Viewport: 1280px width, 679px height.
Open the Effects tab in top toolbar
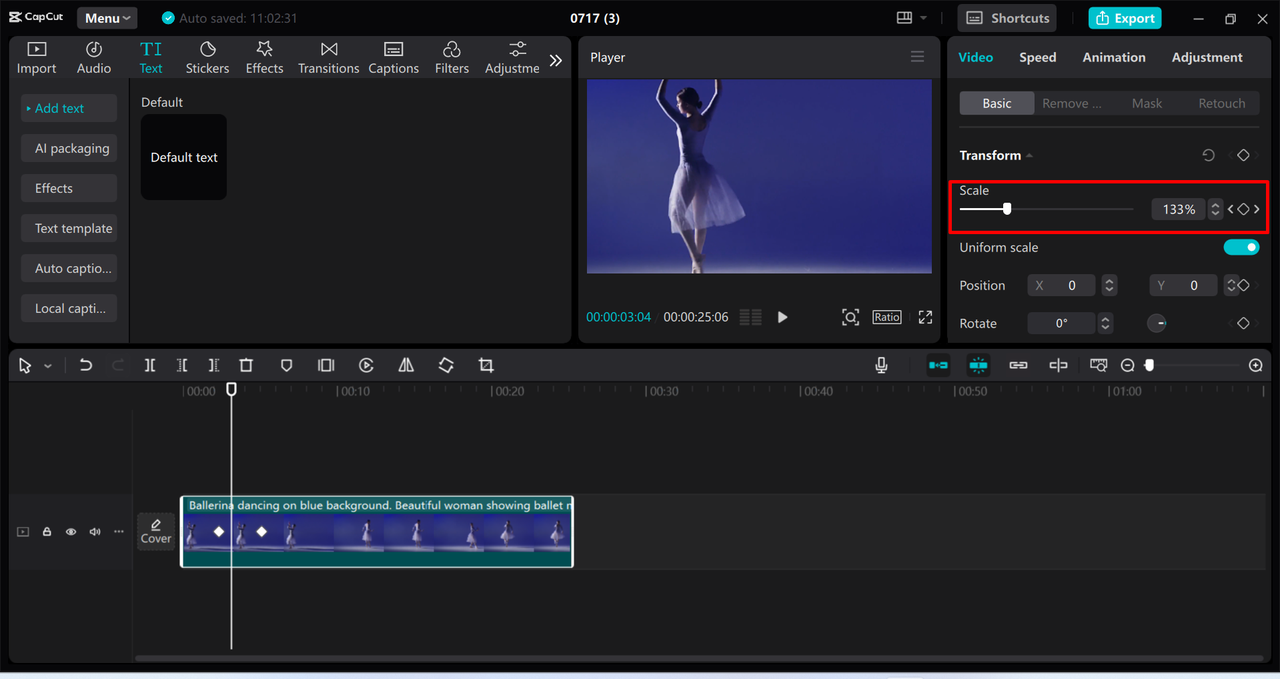[x=264, y=58]
